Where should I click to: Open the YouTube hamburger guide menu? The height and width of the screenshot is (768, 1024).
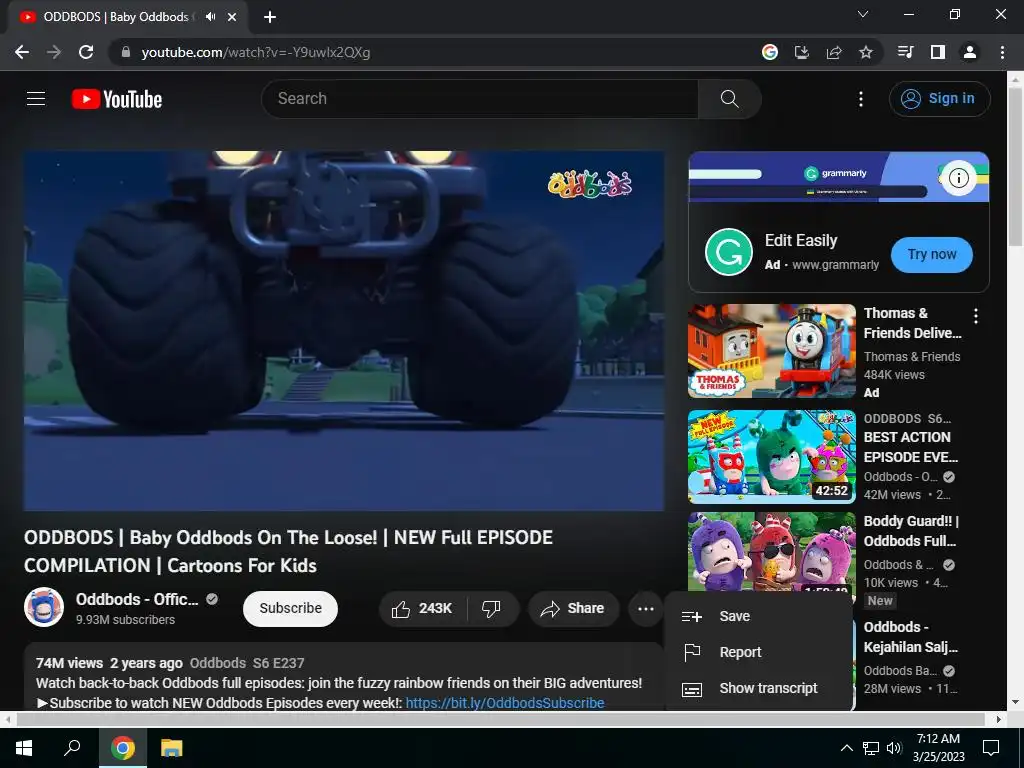point(36,99)
